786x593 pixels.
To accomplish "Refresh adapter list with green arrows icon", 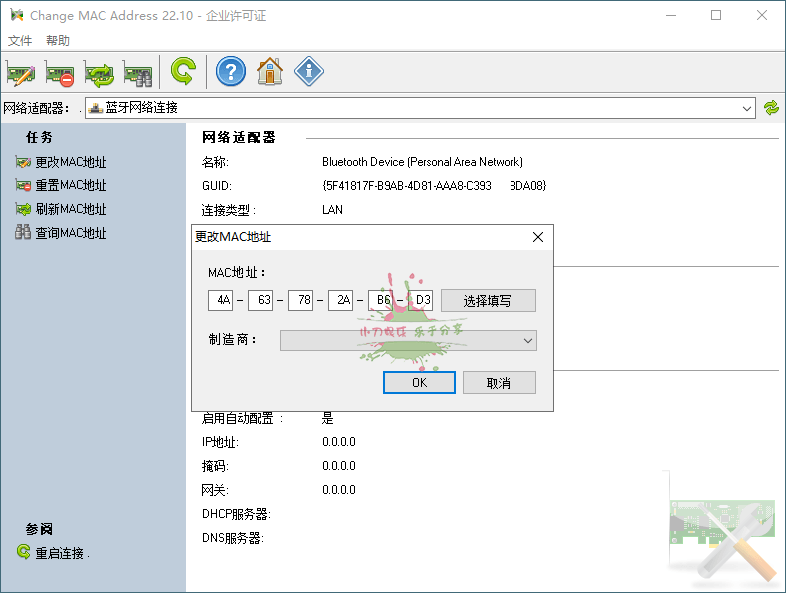I will (771, 108).
